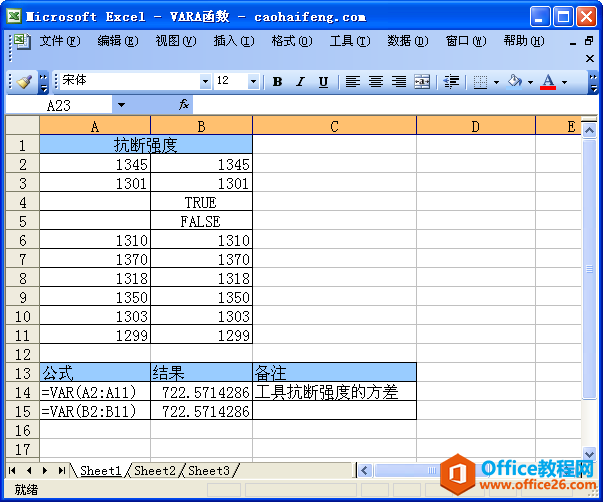
Task: Align text left
Action: tap(353, 82)
